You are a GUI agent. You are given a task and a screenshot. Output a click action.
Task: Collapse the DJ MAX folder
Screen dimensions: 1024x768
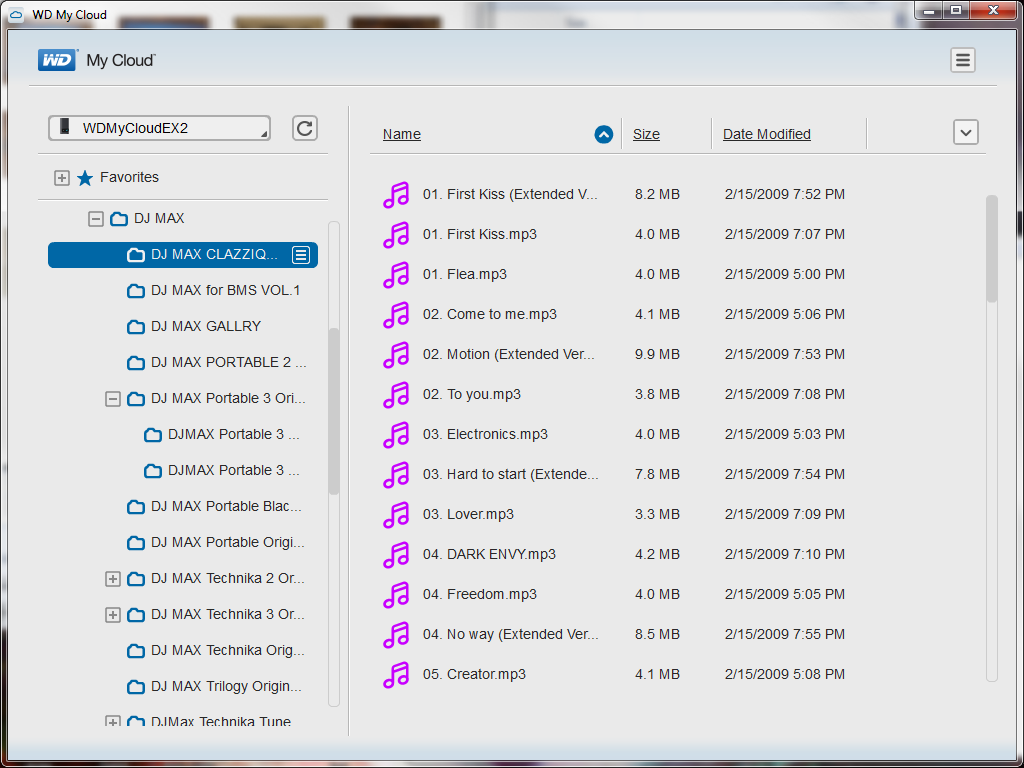tap(95, 219)
